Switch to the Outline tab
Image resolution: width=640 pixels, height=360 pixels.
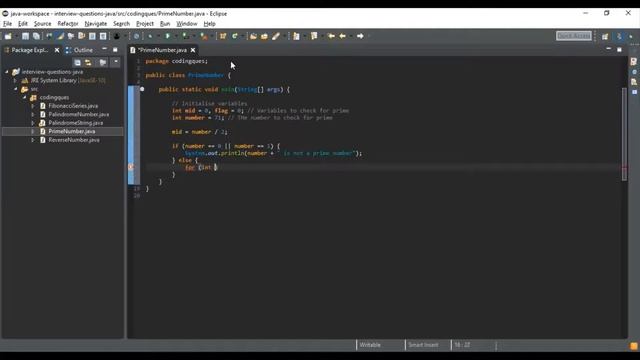[79, 50]
